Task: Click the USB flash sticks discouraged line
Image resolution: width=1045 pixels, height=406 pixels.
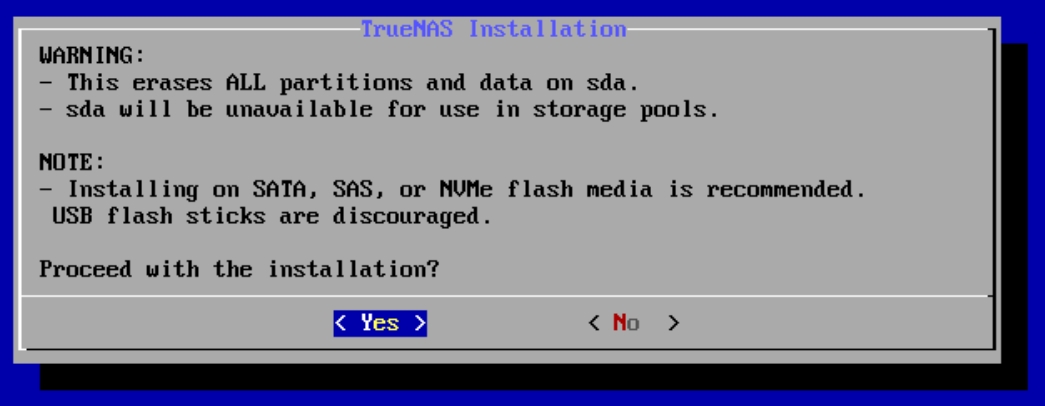Action: [x=272, y=216]
